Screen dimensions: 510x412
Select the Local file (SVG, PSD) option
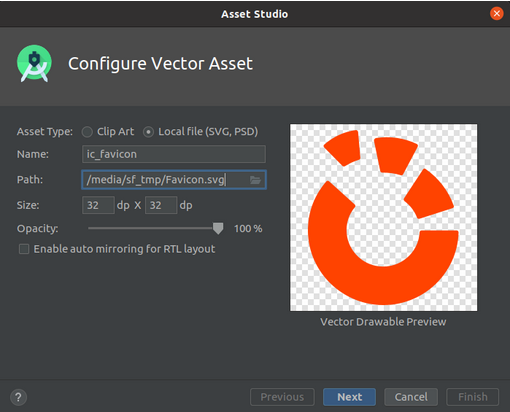coord(148,132)
